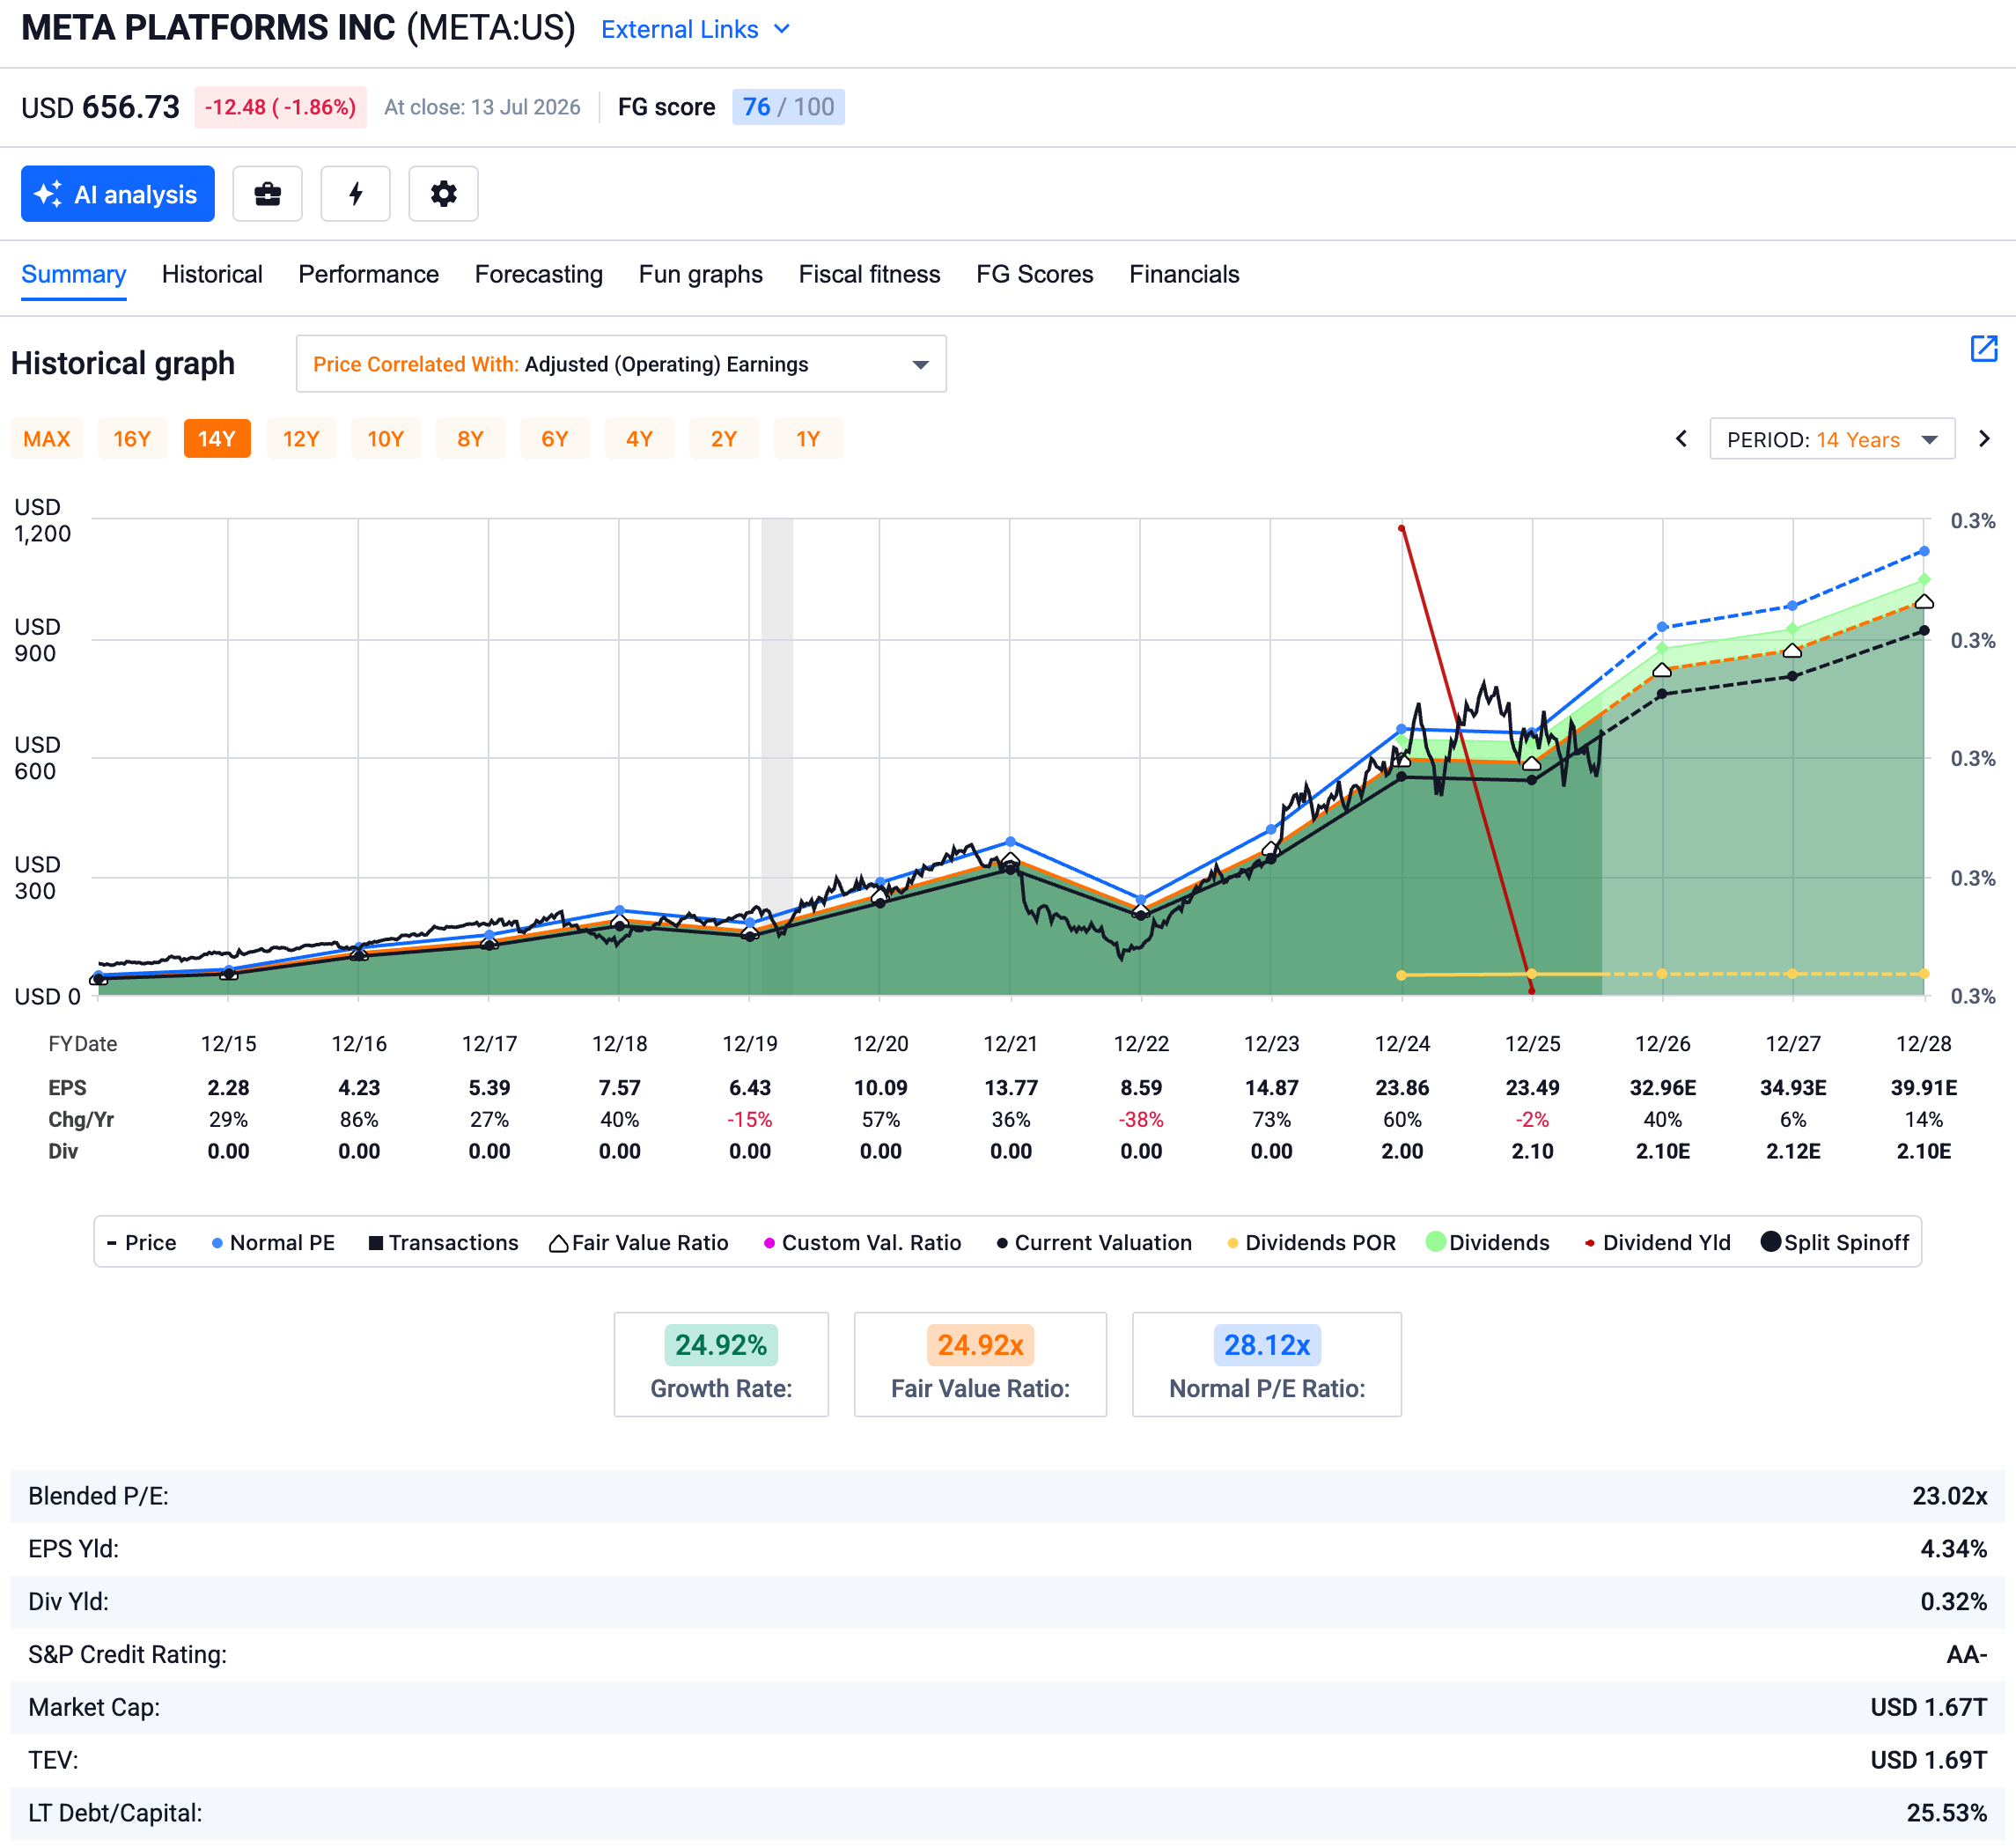The width and height of the screenshot is (2016, 1847).
Task: Open the gear settings icon button
Action: [x=443, y=194]
